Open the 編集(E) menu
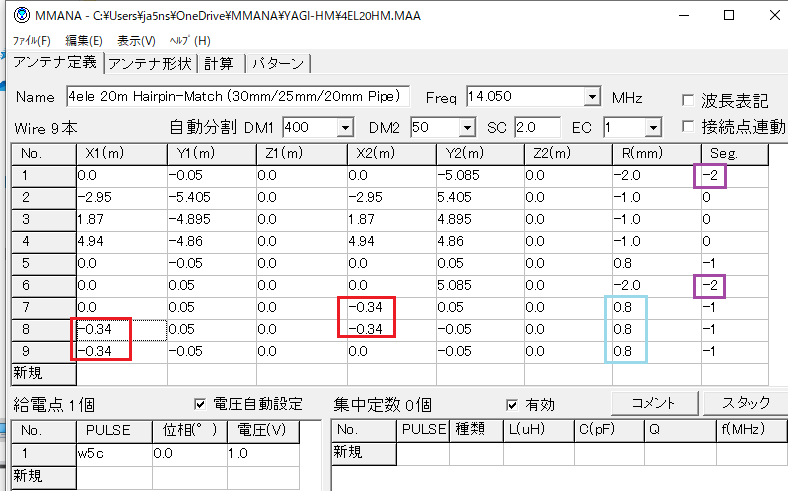The width and height of the screenshot is (788, 491). [84, 40]
